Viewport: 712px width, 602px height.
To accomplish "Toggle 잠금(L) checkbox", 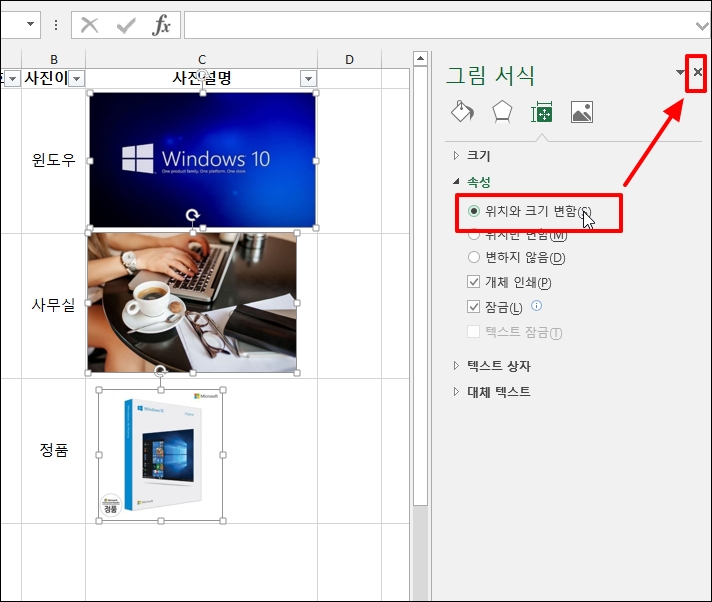I will pos(473,306).
